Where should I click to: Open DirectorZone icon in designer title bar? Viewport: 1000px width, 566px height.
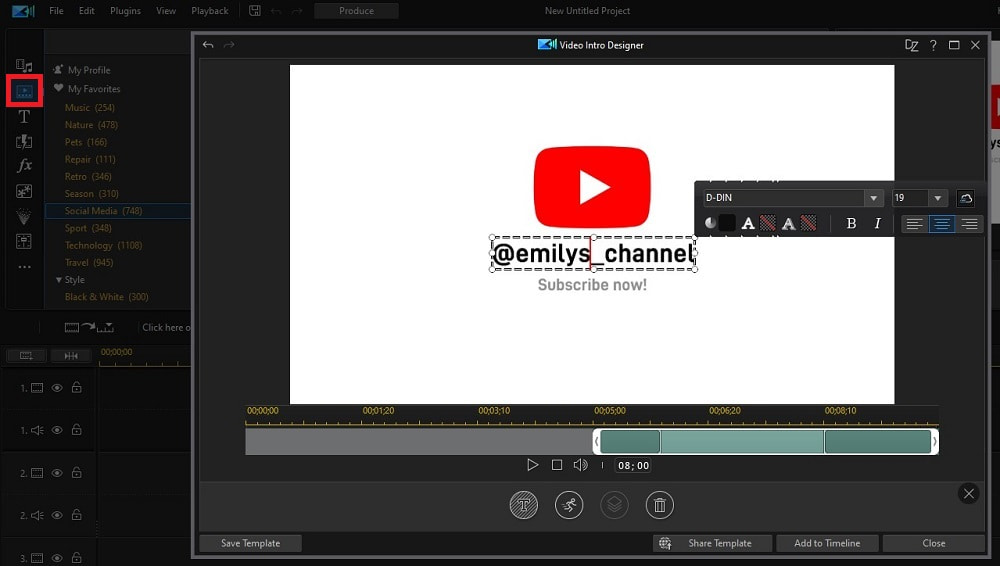(x=911, y=45)
